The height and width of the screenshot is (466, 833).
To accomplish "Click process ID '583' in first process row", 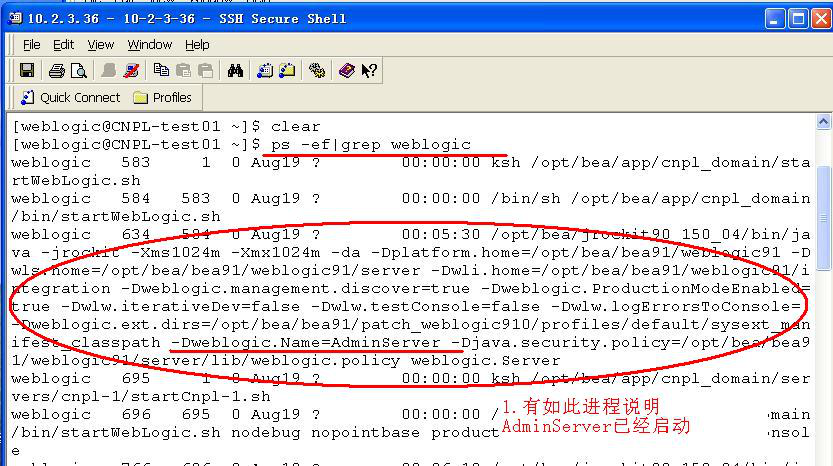I will coord(136,163).
